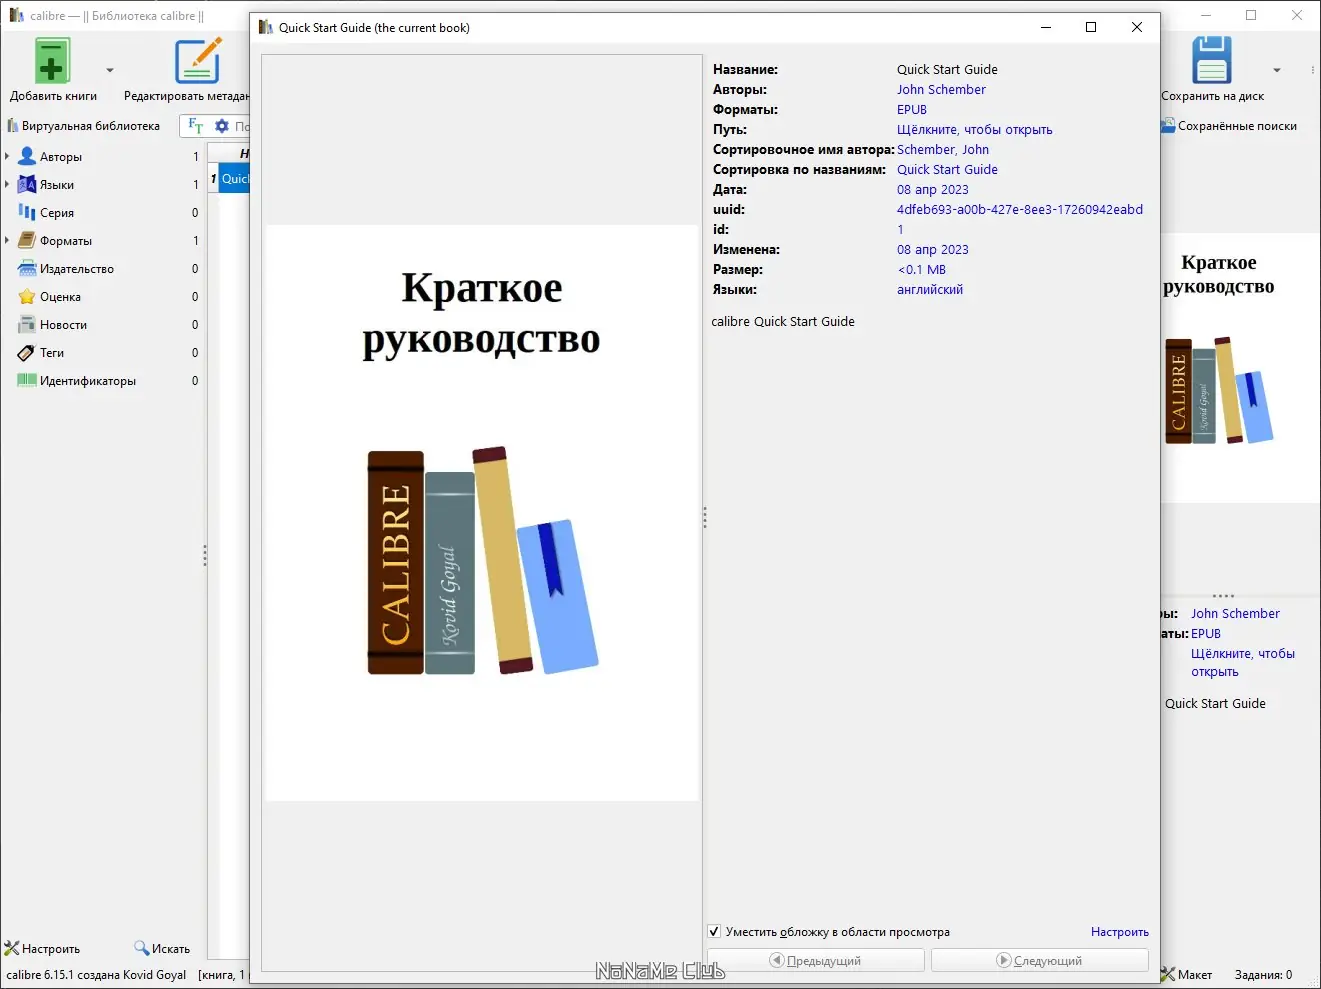Open the Save to disk dropdown arrow
This screenshot has width=1321, height=989.
[x=1276, y=70]
